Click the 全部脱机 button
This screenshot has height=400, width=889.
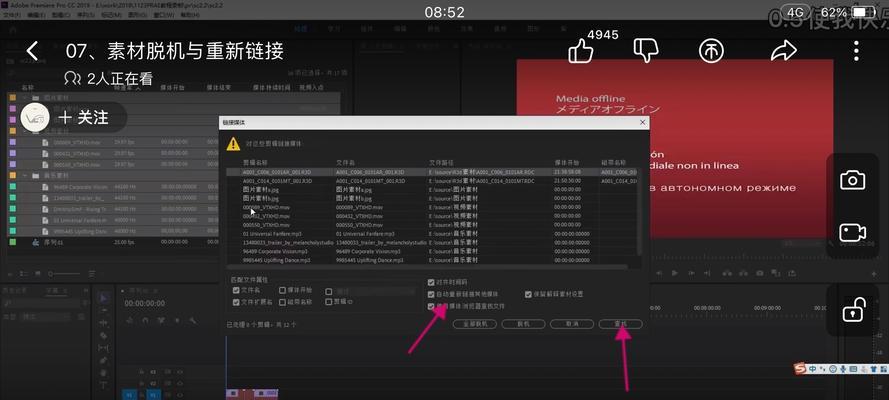point(475,325)
